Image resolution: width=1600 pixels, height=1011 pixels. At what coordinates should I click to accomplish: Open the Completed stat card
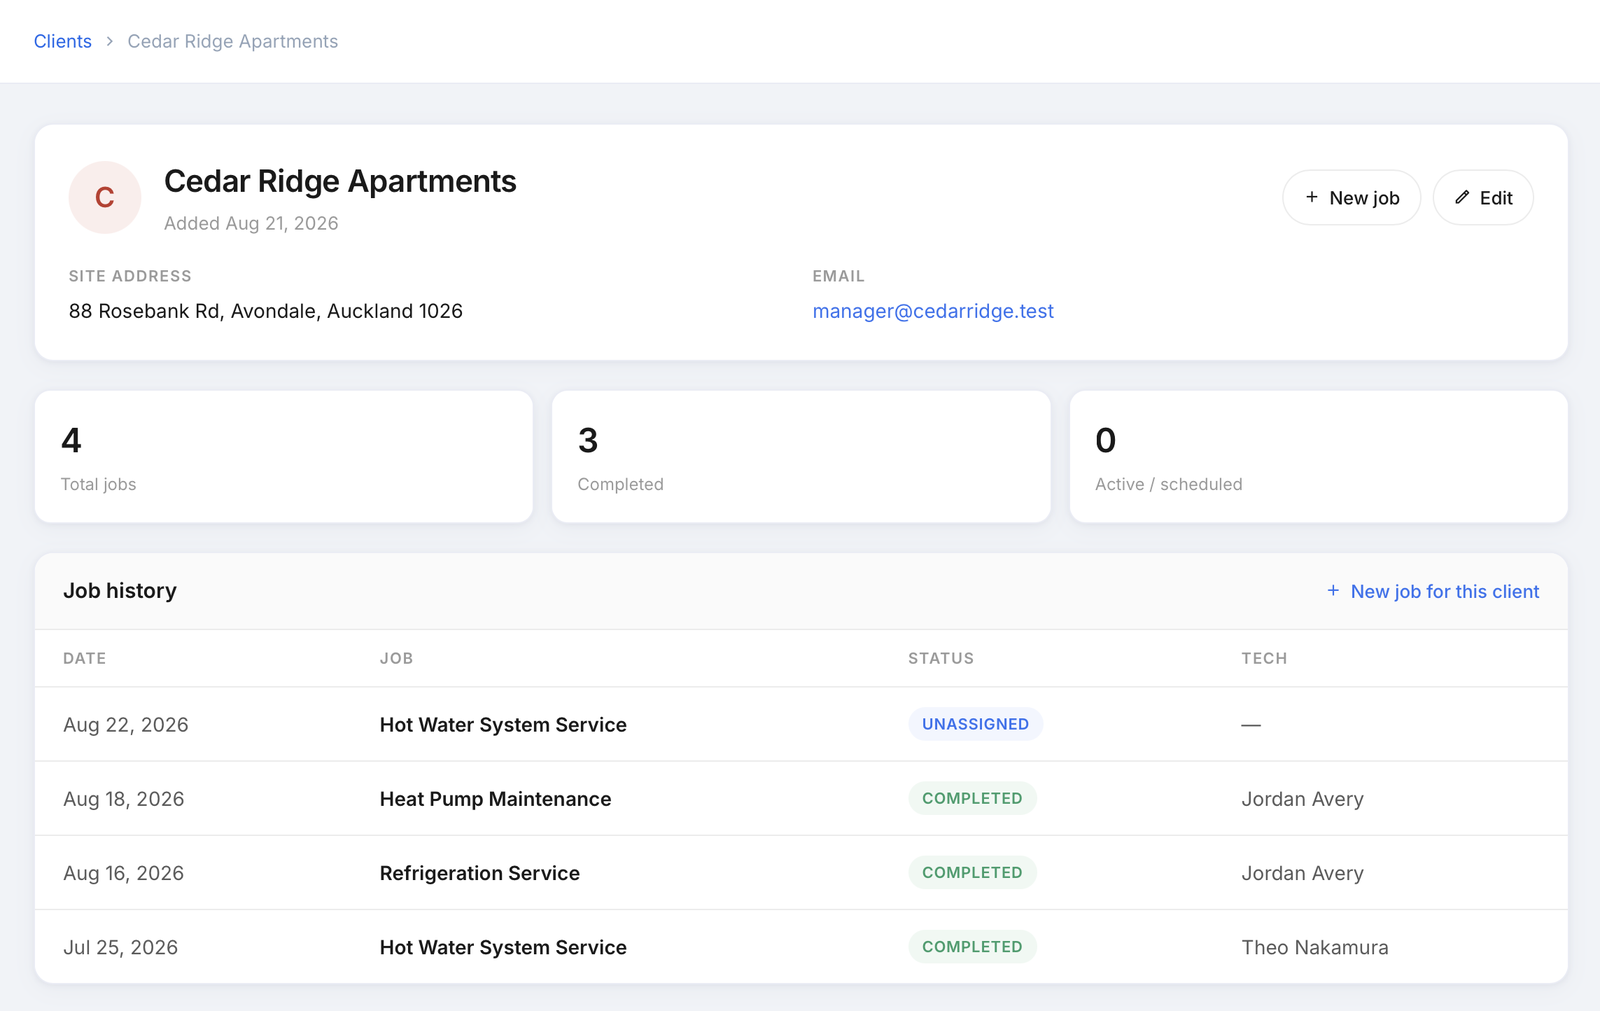coord(801,457)
